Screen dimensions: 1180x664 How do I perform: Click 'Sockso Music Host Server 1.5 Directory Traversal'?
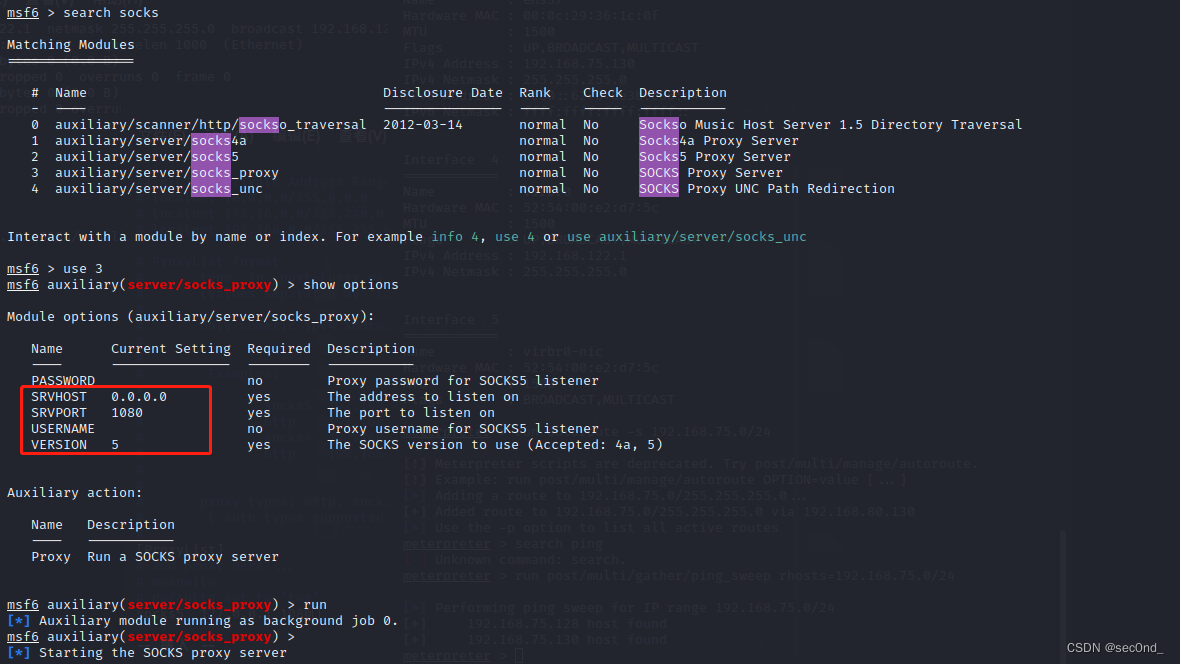831,124
